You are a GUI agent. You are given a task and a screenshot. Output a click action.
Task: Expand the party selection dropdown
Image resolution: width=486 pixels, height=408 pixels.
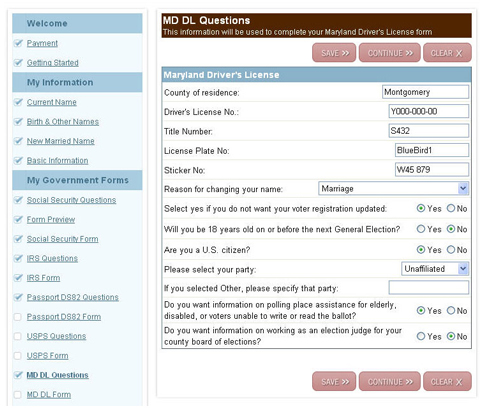pyautogui.click(x=435, y=269)
